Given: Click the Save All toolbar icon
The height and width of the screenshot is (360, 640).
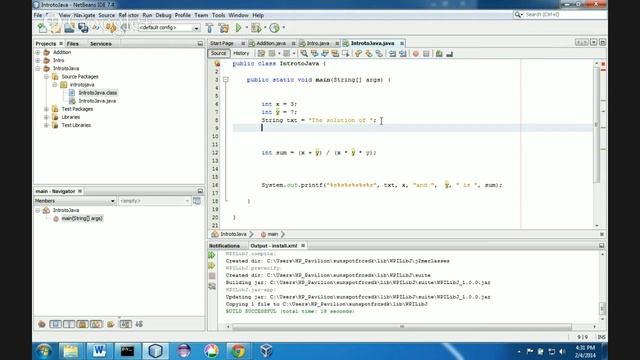Looking at the screenshot, I should pyautogui.click(x=83, y=28).
